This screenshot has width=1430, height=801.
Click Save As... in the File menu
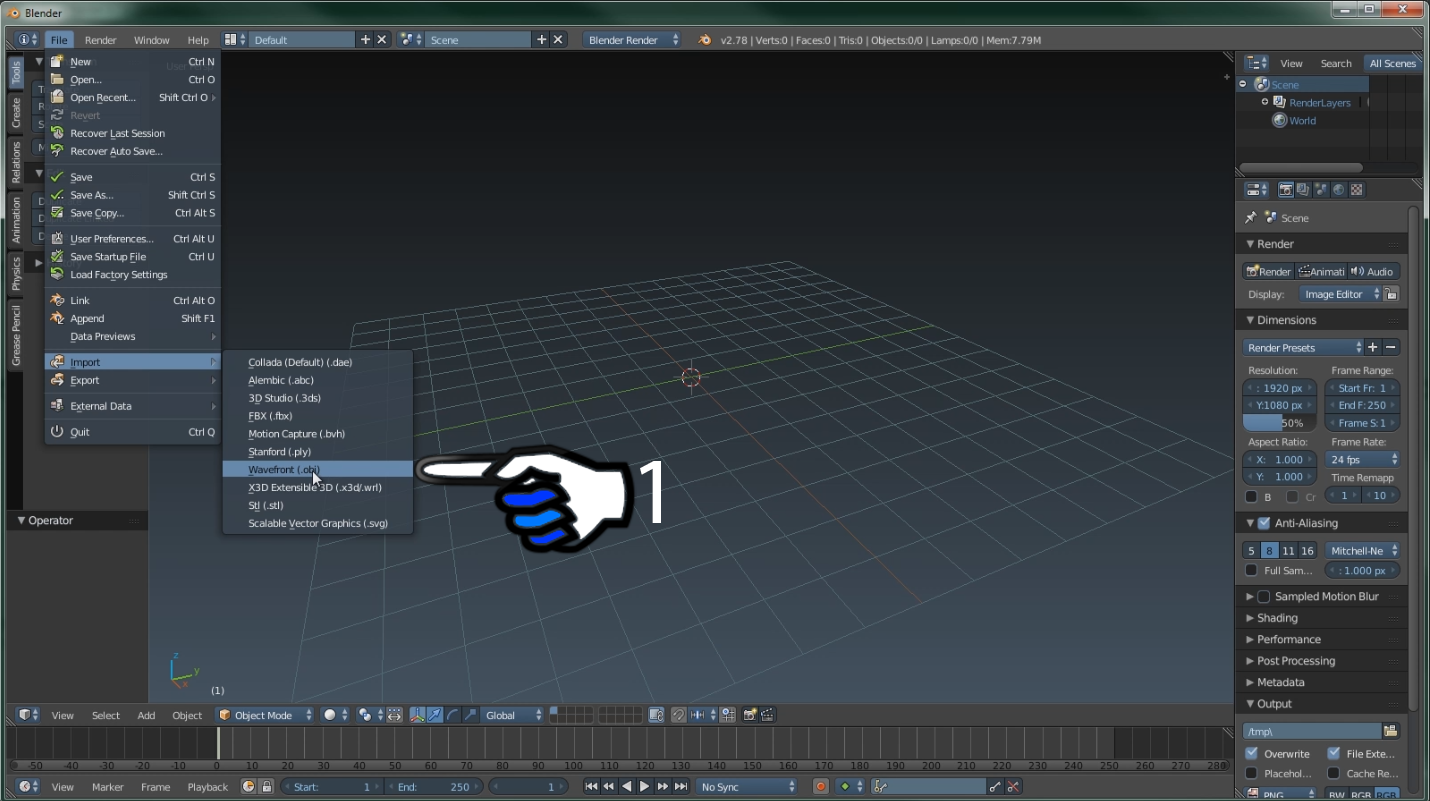coord(92,195)
